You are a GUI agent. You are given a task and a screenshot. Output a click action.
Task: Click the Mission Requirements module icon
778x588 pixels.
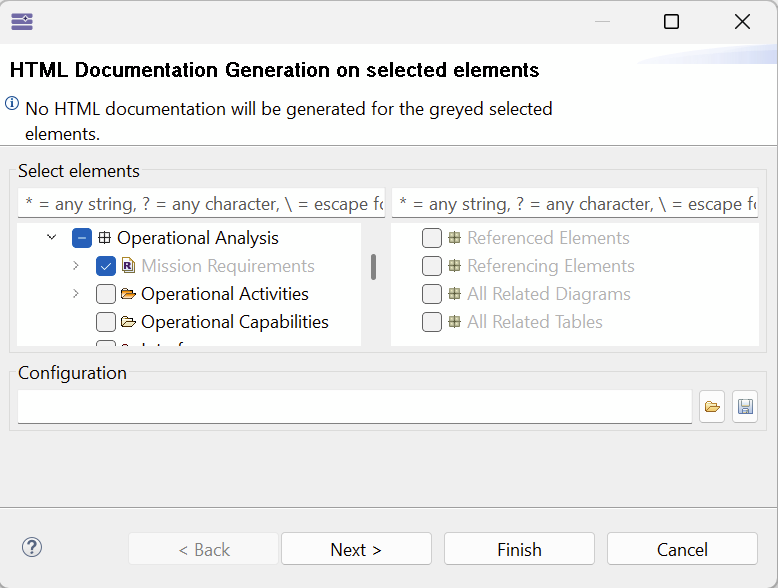[x=128, y=266]
